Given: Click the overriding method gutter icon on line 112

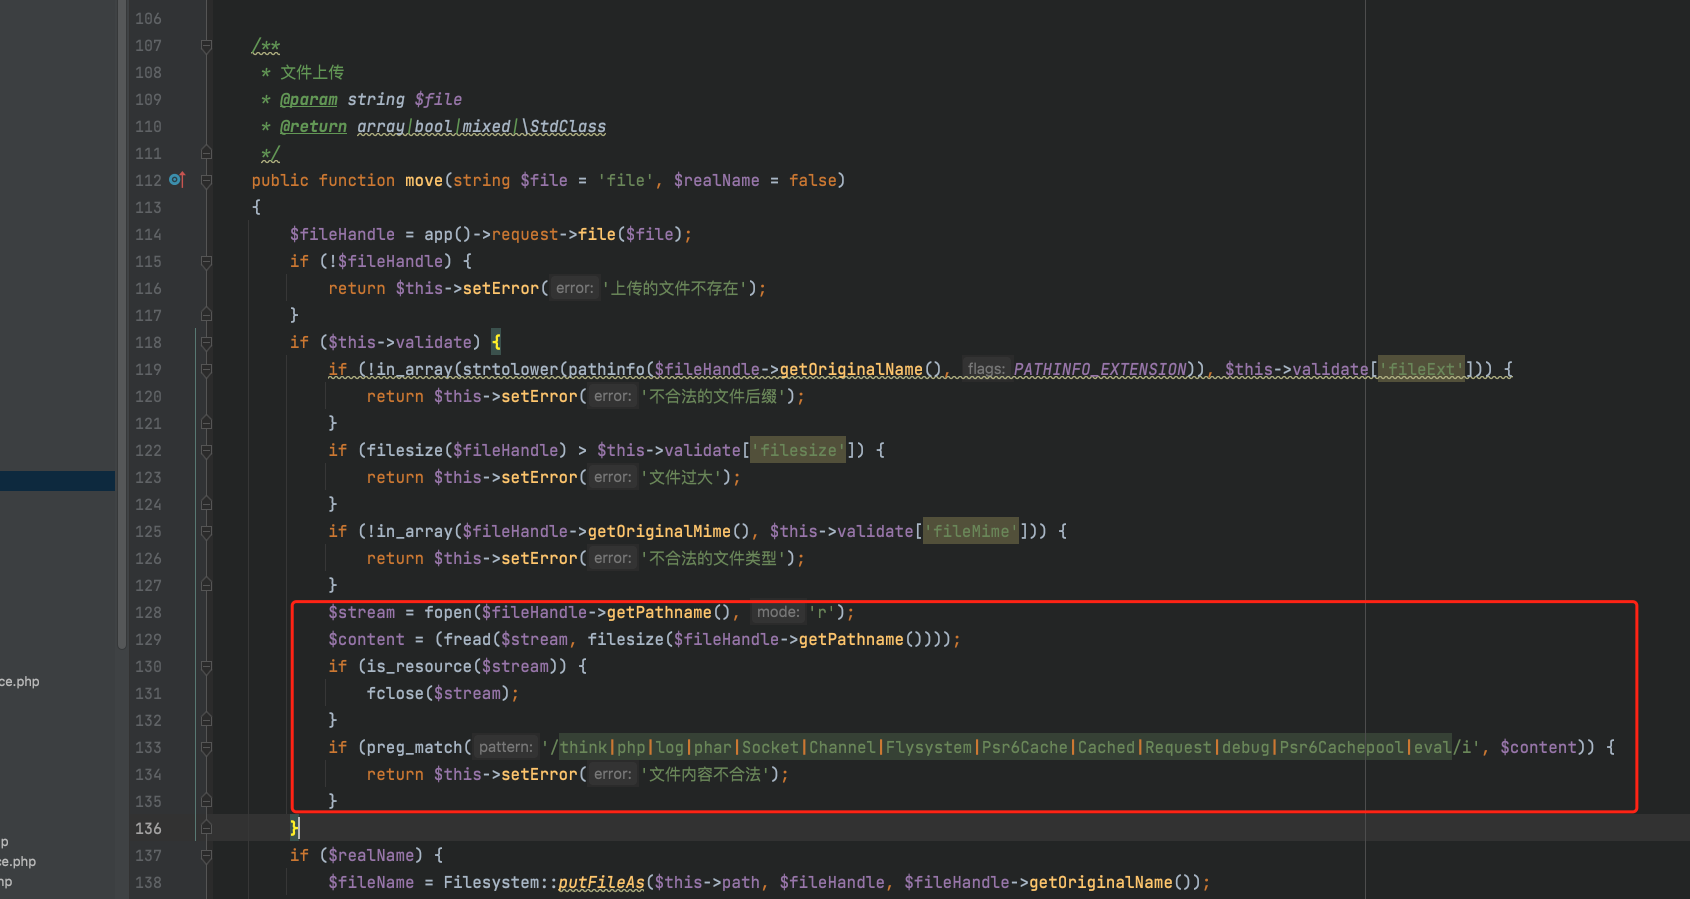Looking at the screenshot, I should (177, 180).
